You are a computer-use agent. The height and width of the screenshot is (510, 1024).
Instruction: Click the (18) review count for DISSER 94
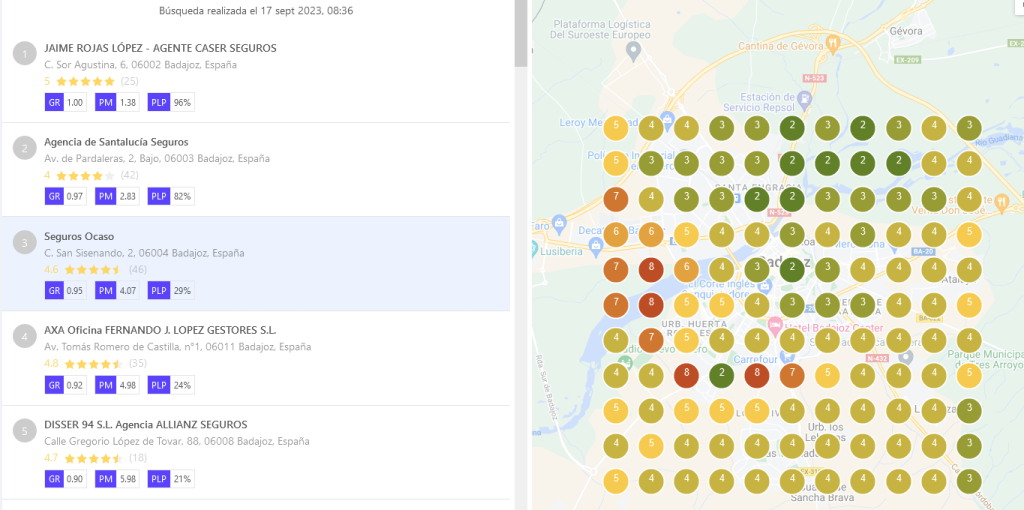tap(131, 458)
